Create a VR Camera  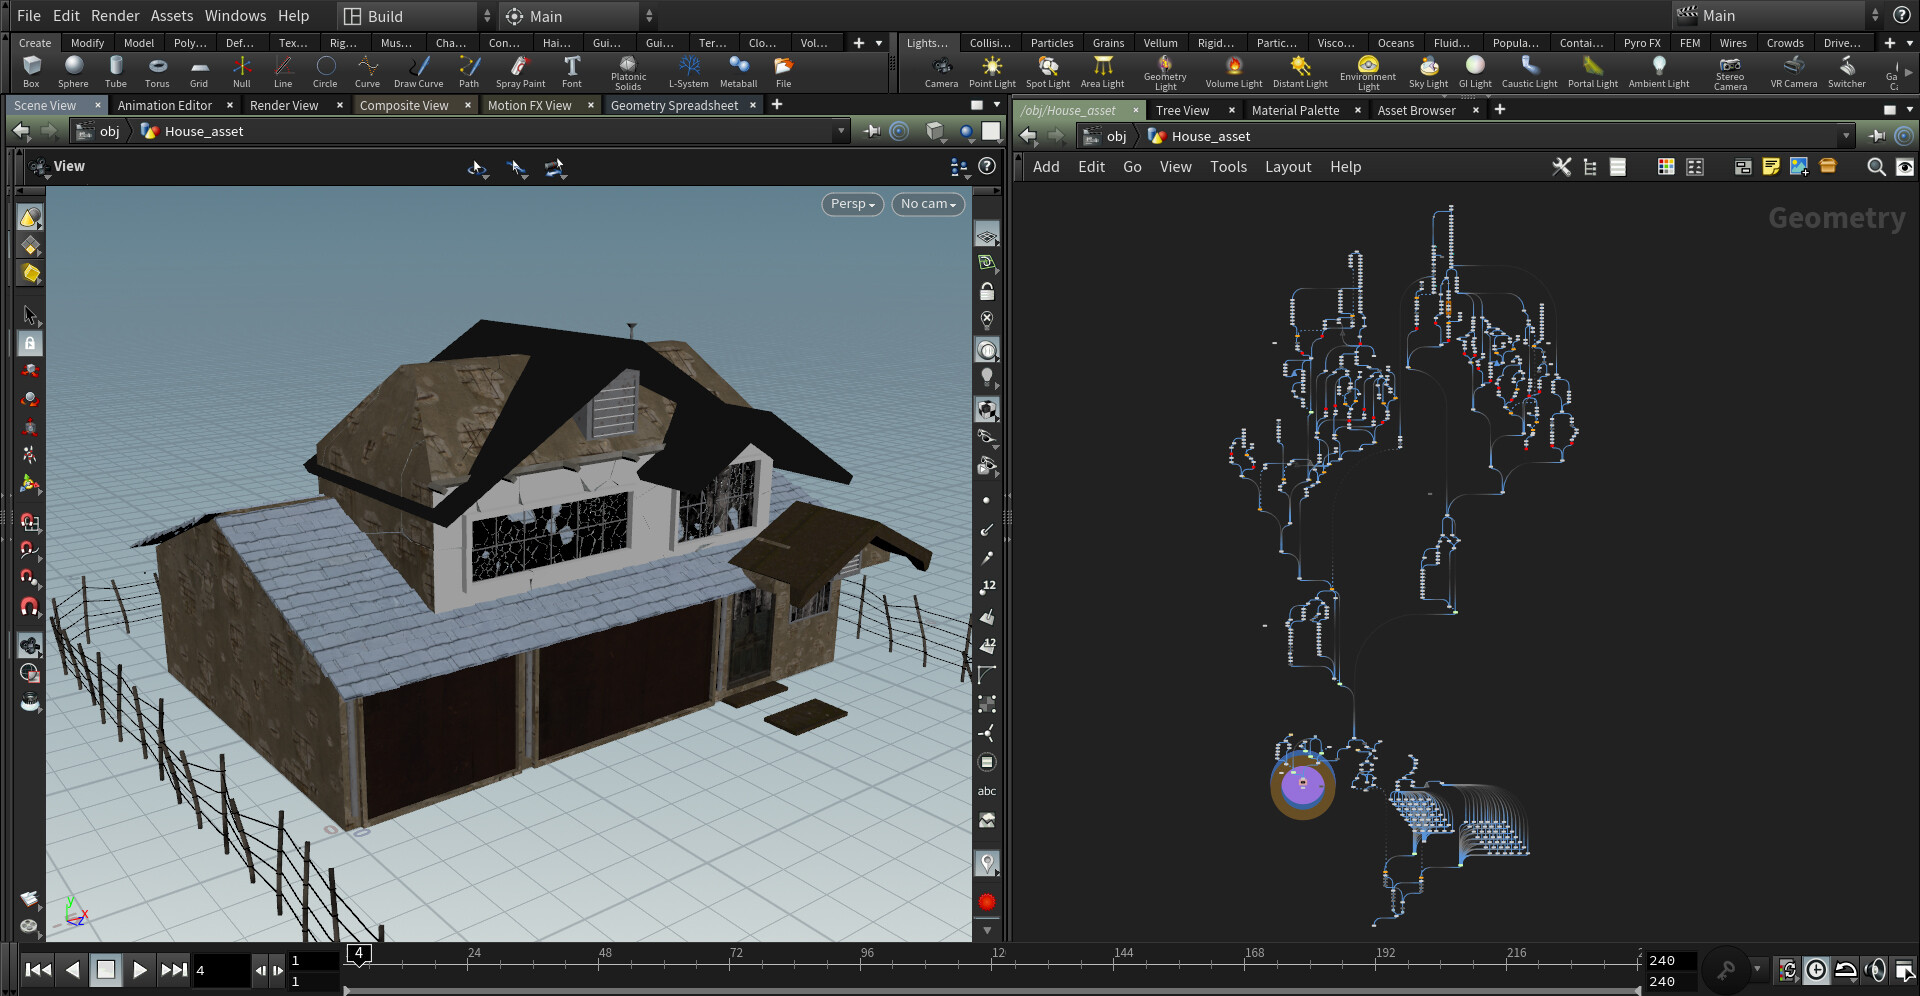pyautogui.click(x=1792, y=70)
